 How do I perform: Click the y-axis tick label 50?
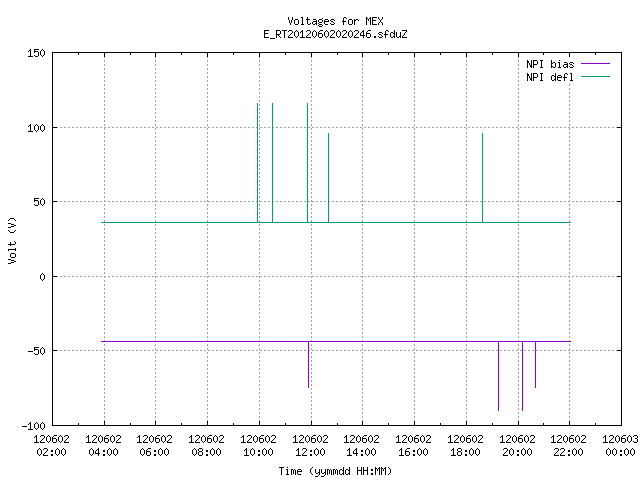coord(39,202)
